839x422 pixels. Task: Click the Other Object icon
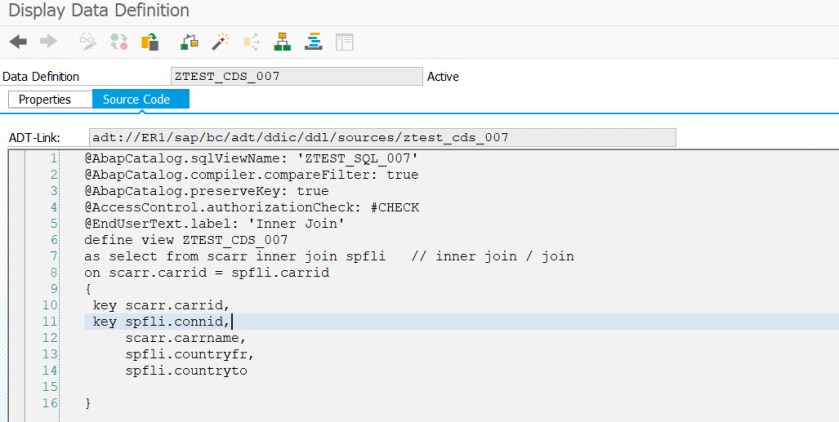coord(150,41)
